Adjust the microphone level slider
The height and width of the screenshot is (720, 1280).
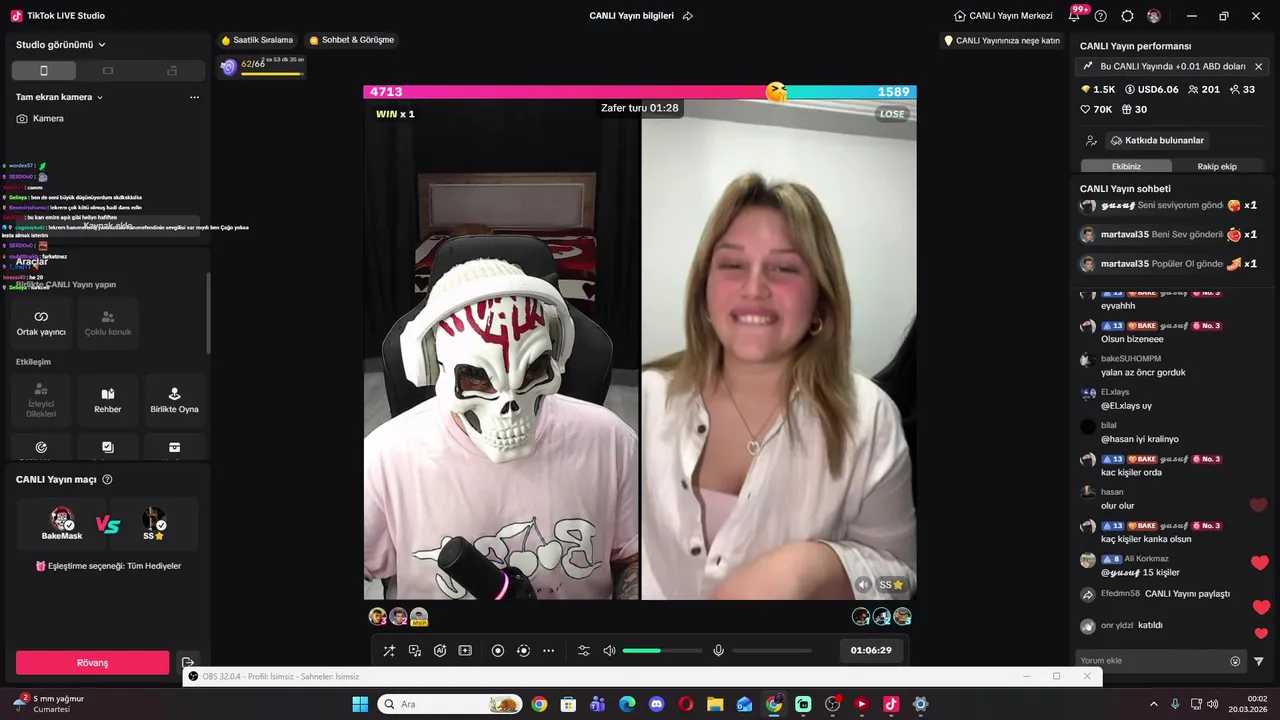click(772, 651)
